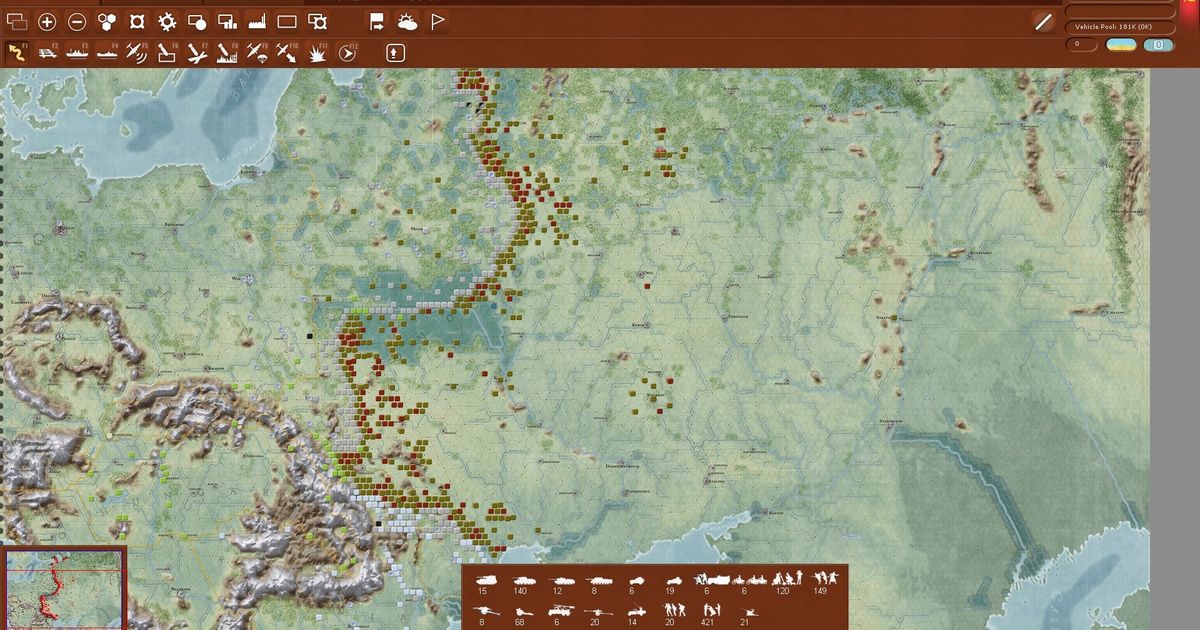The image size is (1200, 630).
Task: Click the tank icon with count 140
Action: coord(524,580)
